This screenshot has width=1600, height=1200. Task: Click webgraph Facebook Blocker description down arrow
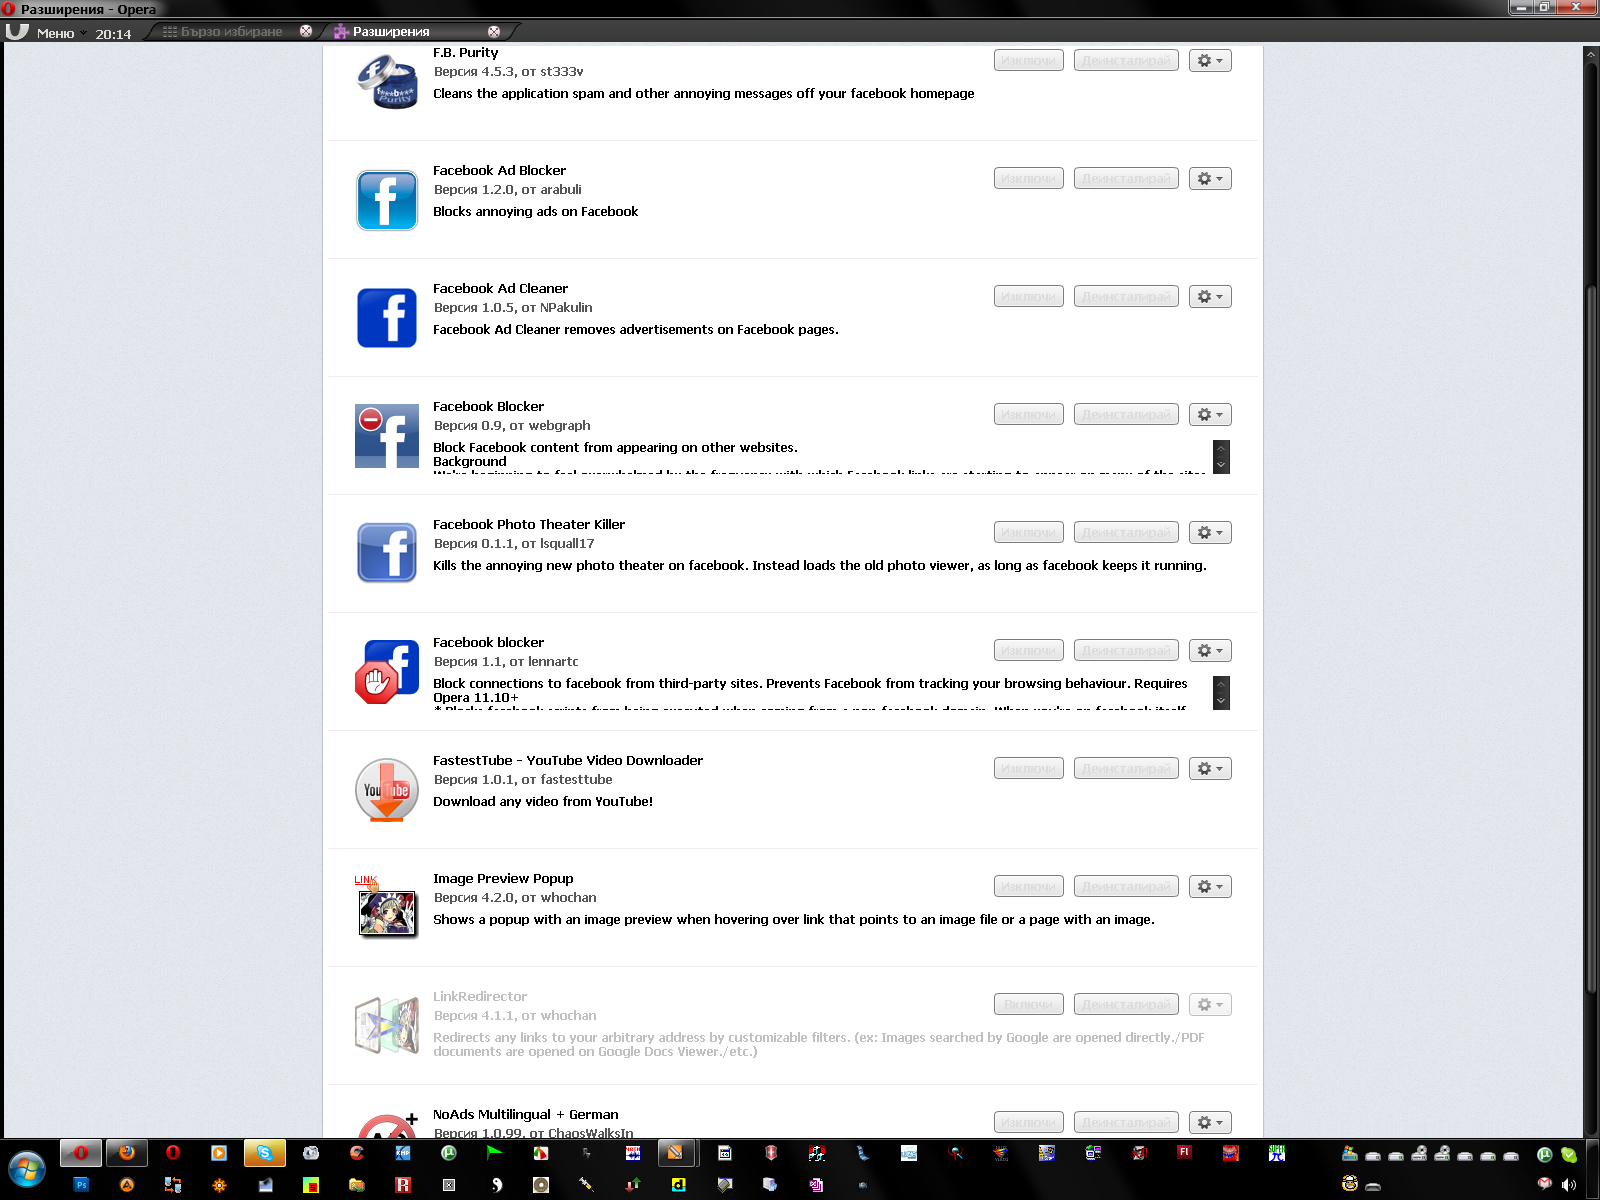click(1221, 465)
